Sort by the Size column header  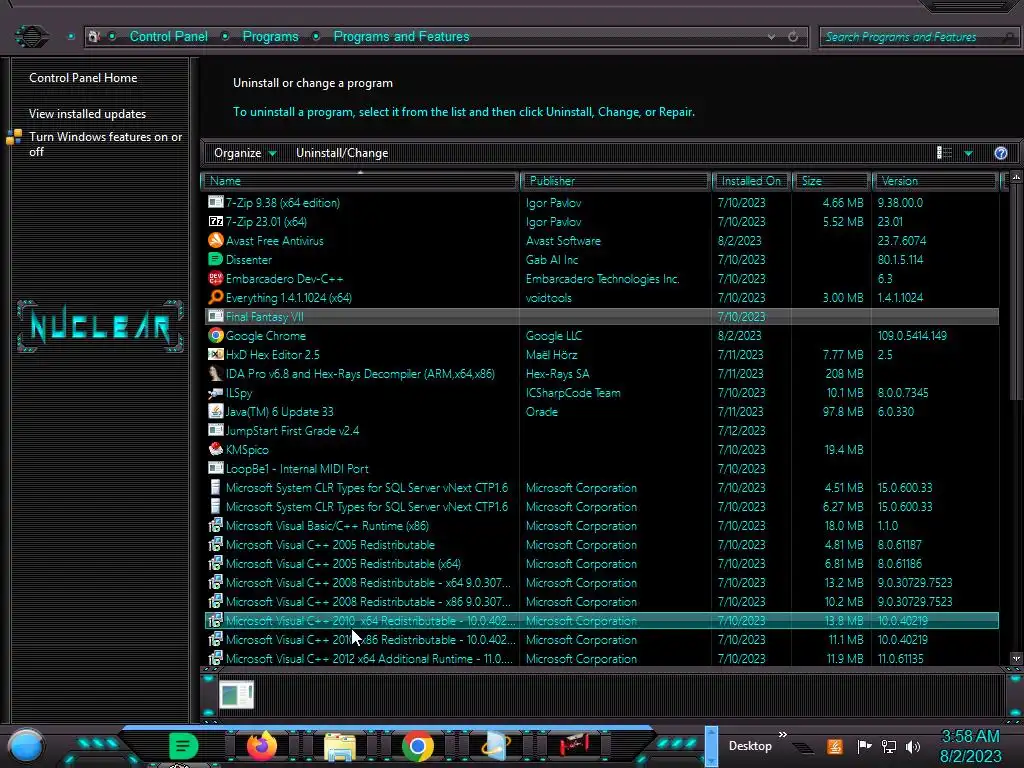point(831,181)
